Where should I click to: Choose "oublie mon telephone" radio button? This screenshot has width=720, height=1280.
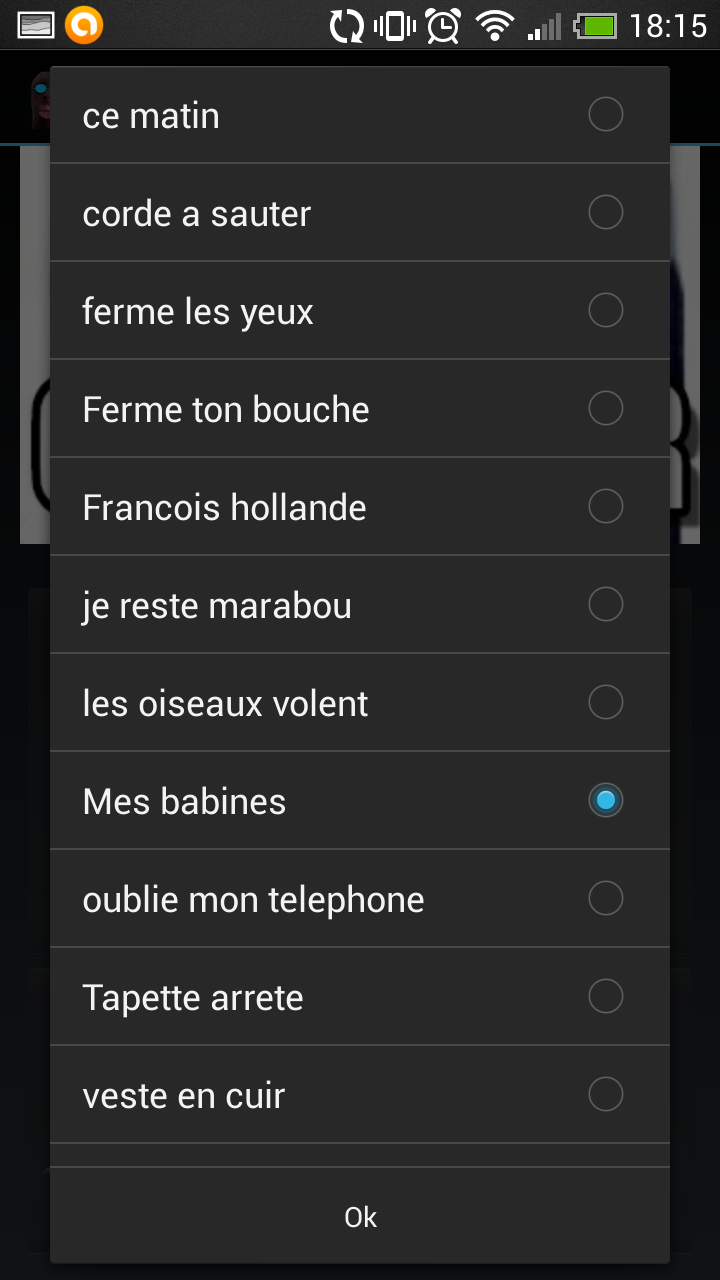[x=605, y=899]
